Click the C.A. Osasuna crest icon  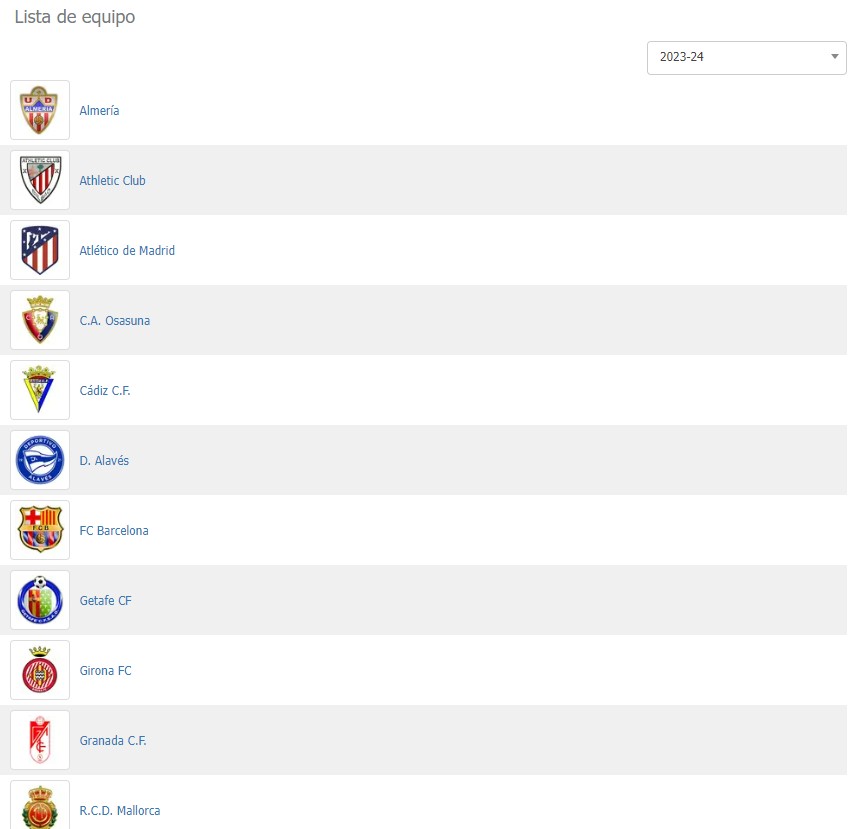[x=40, y=320]
